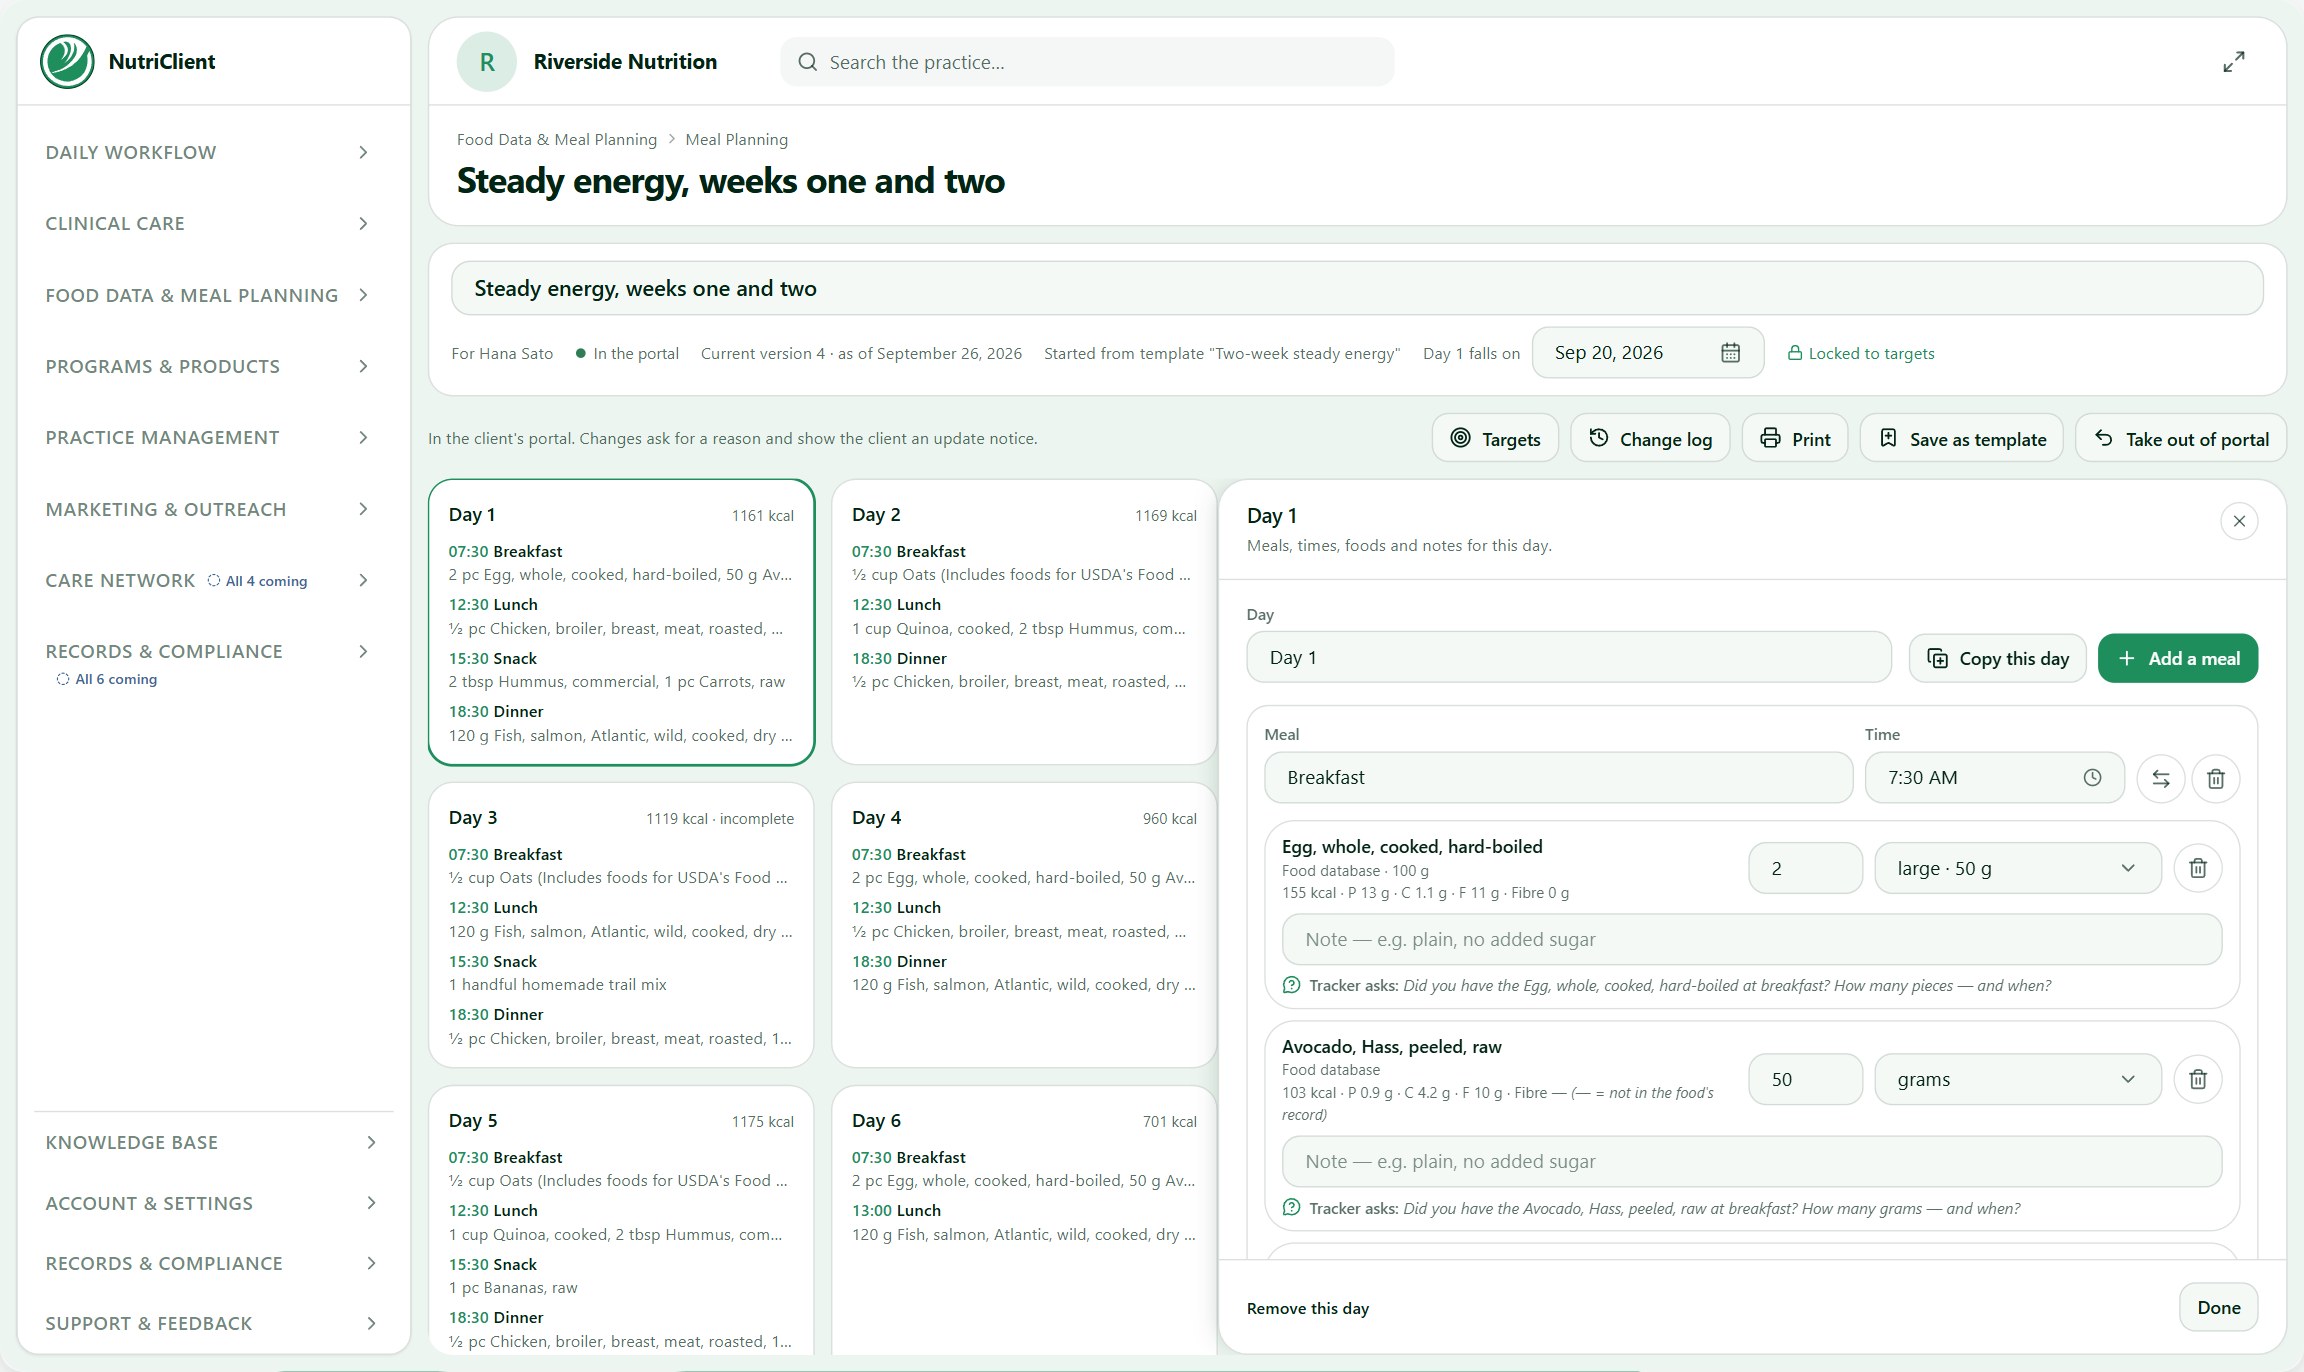The image size is (2304, 1372).
Task: Select the Day 2 card
Action: click(x=1024, y=622)
